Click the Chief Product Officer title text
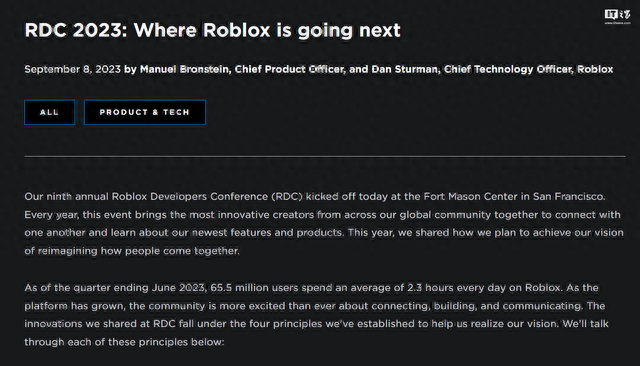Image resolution: width=640 pixels, height=366 pixels. tap(289, 69)
